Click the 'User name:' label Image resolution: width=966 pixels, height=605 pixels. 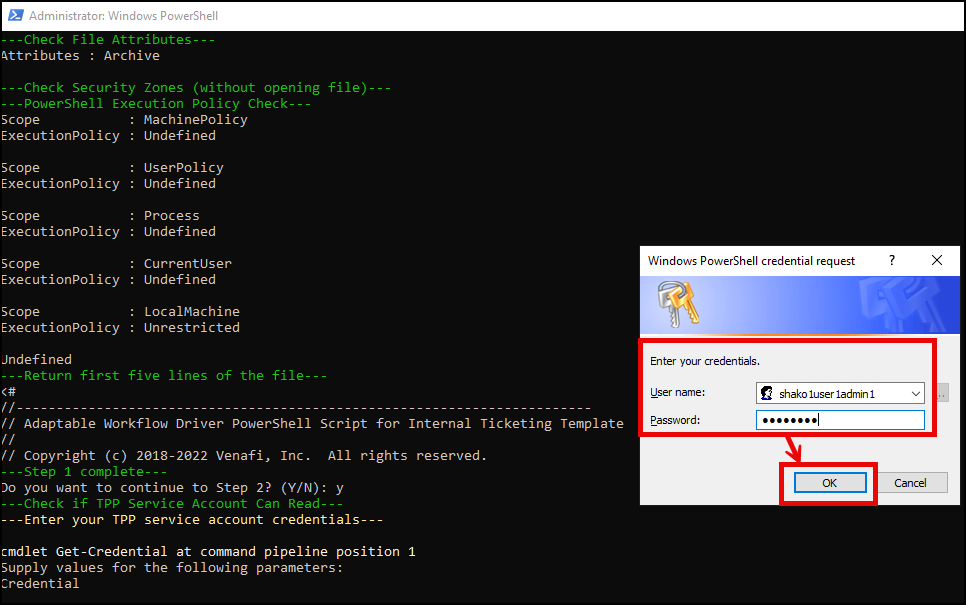coord(678,392)
